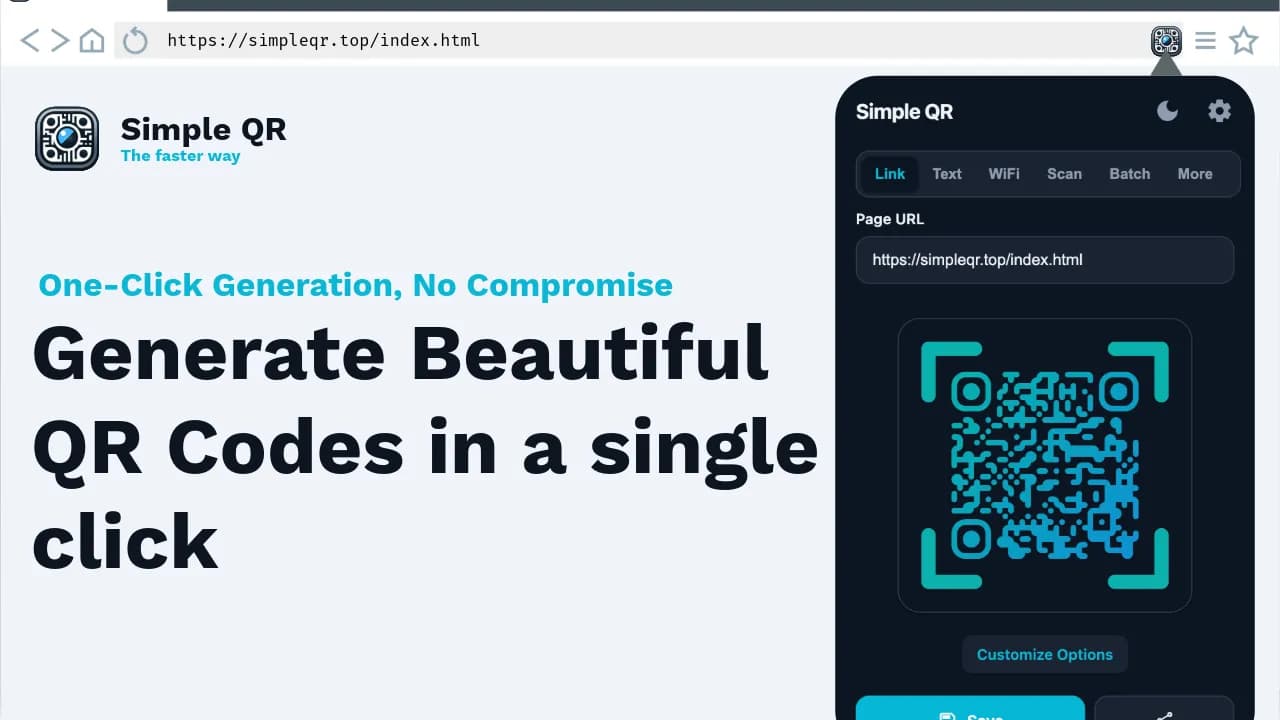Image resolution: width=1280 pixels, height=720 pixels.
Task: Switch to the Text tab
Action: pos(947,174)
